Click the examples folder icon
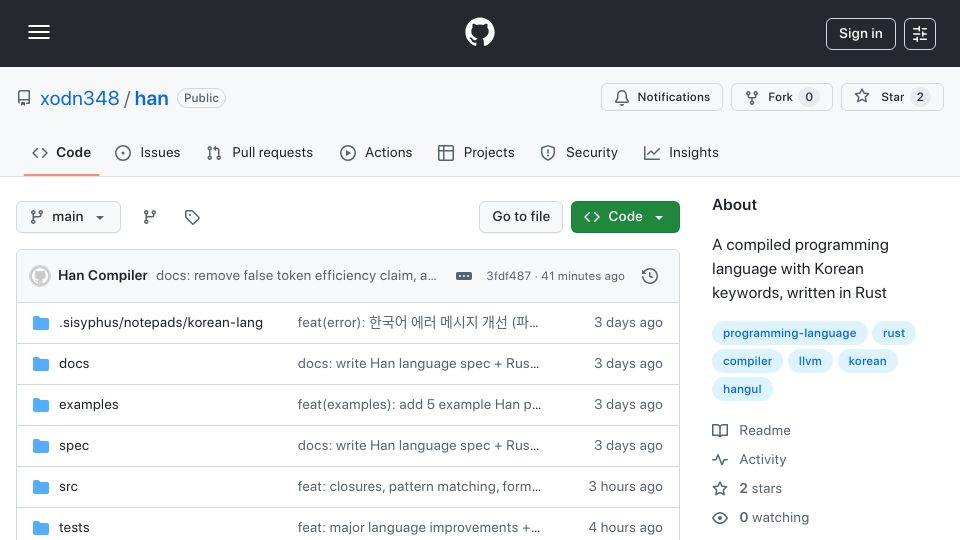The width and height of the screenshot is (960, 540). click(41, 405)
